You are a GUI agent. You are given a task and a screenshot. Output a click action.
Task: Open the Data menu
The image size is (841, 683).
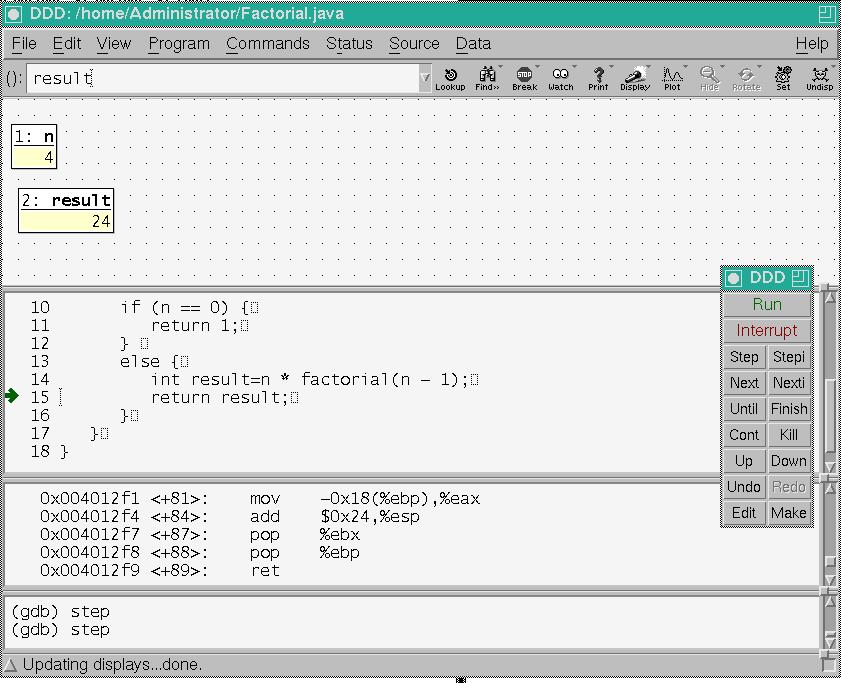pos(473,43)
